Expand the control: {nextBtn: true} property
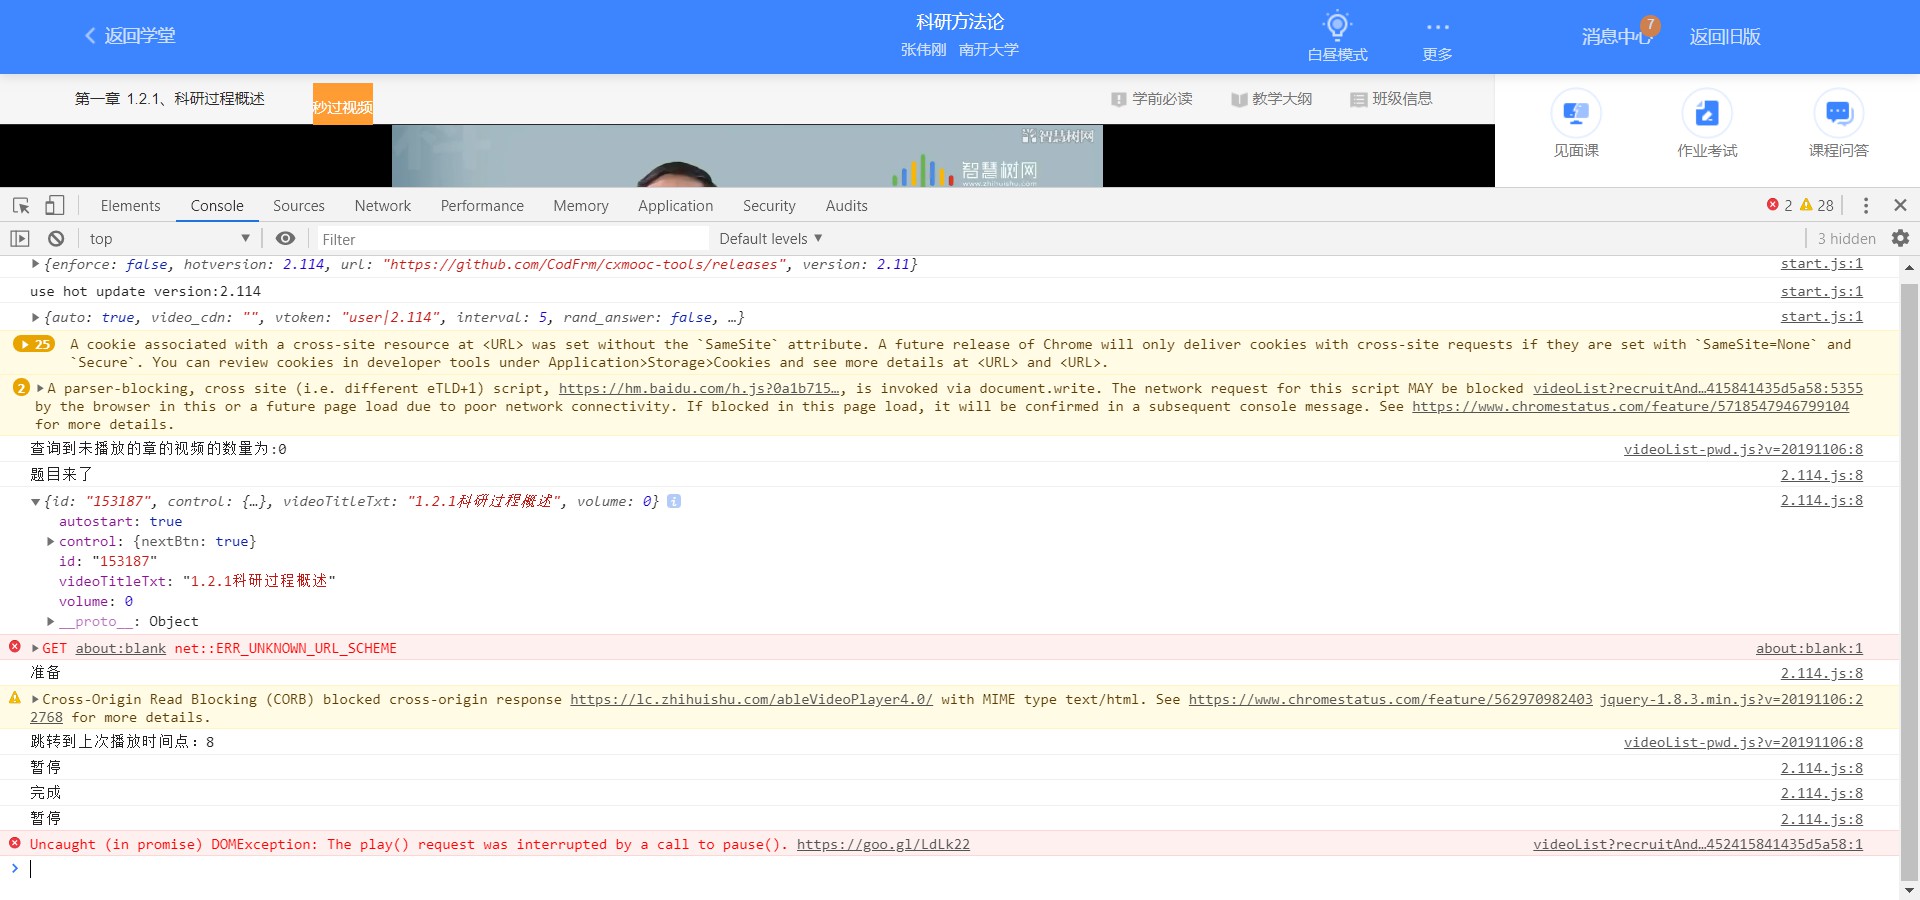Image resolution: width=1920 pixels, height=900 pixels. 51,541
